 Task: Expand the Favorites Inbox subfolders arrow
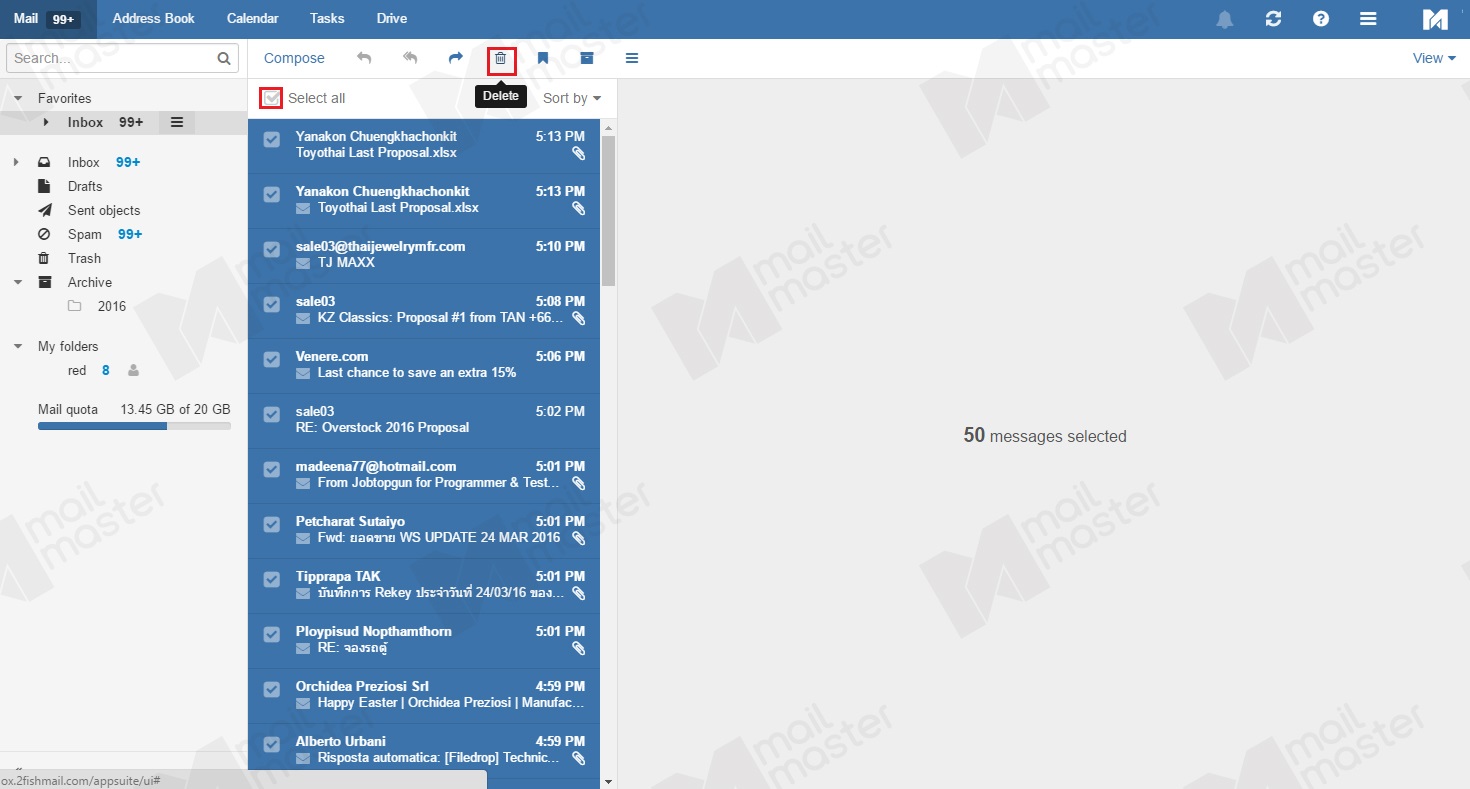click(46, 122)
